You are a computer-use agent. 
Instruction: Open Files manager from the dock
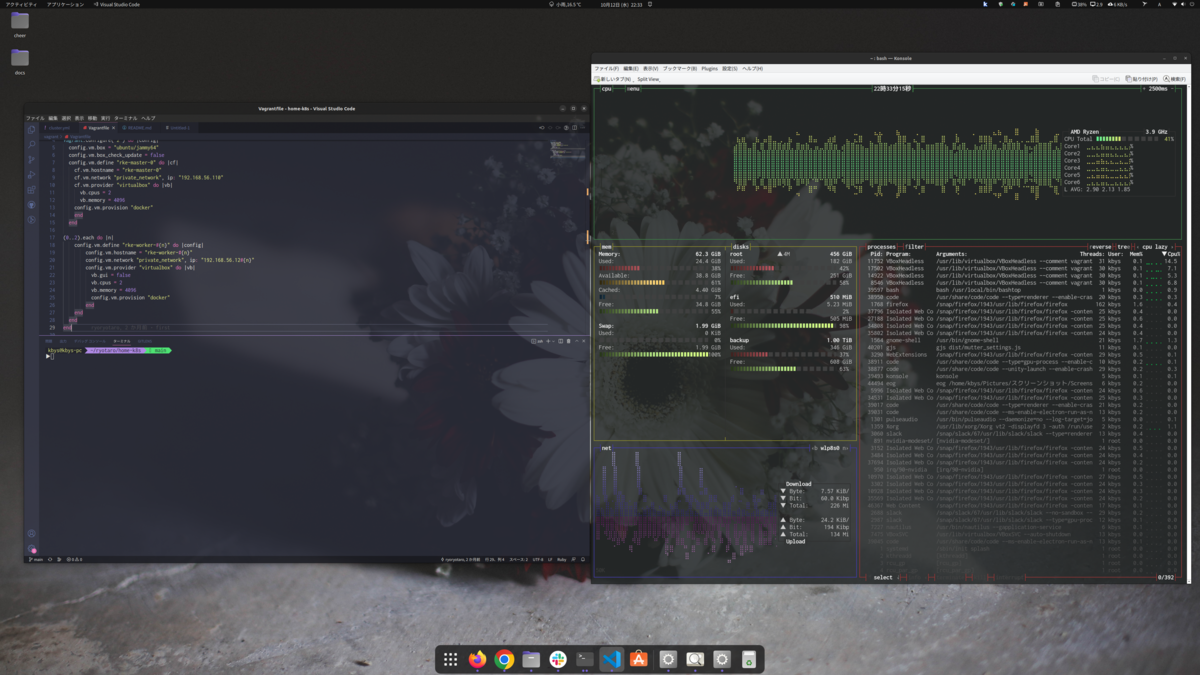[531, 659]
